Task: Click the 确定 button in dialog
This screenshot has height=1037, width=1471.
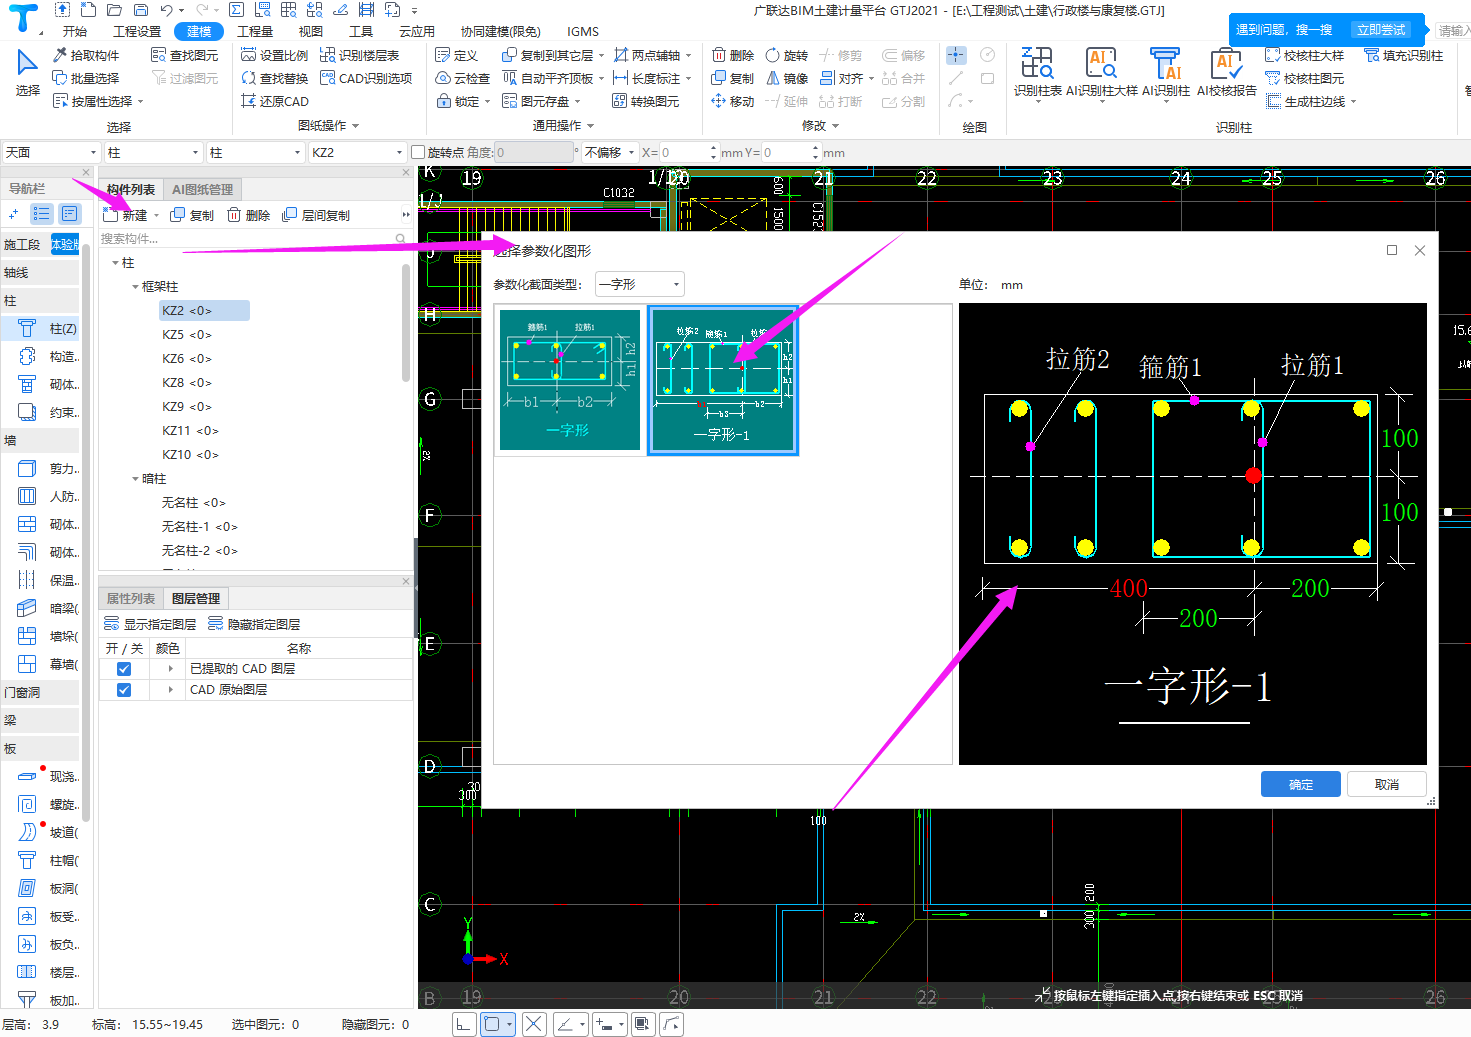Action: coord(1301,784)
